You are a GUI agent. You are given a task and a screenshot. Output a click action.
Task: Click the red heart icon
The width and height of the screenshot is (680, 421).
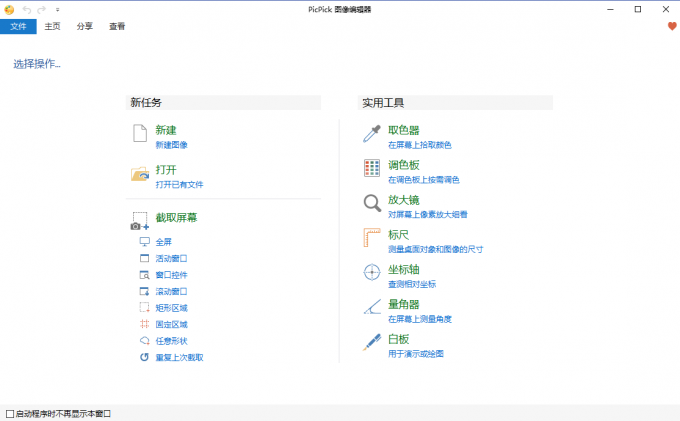point(672,26)
